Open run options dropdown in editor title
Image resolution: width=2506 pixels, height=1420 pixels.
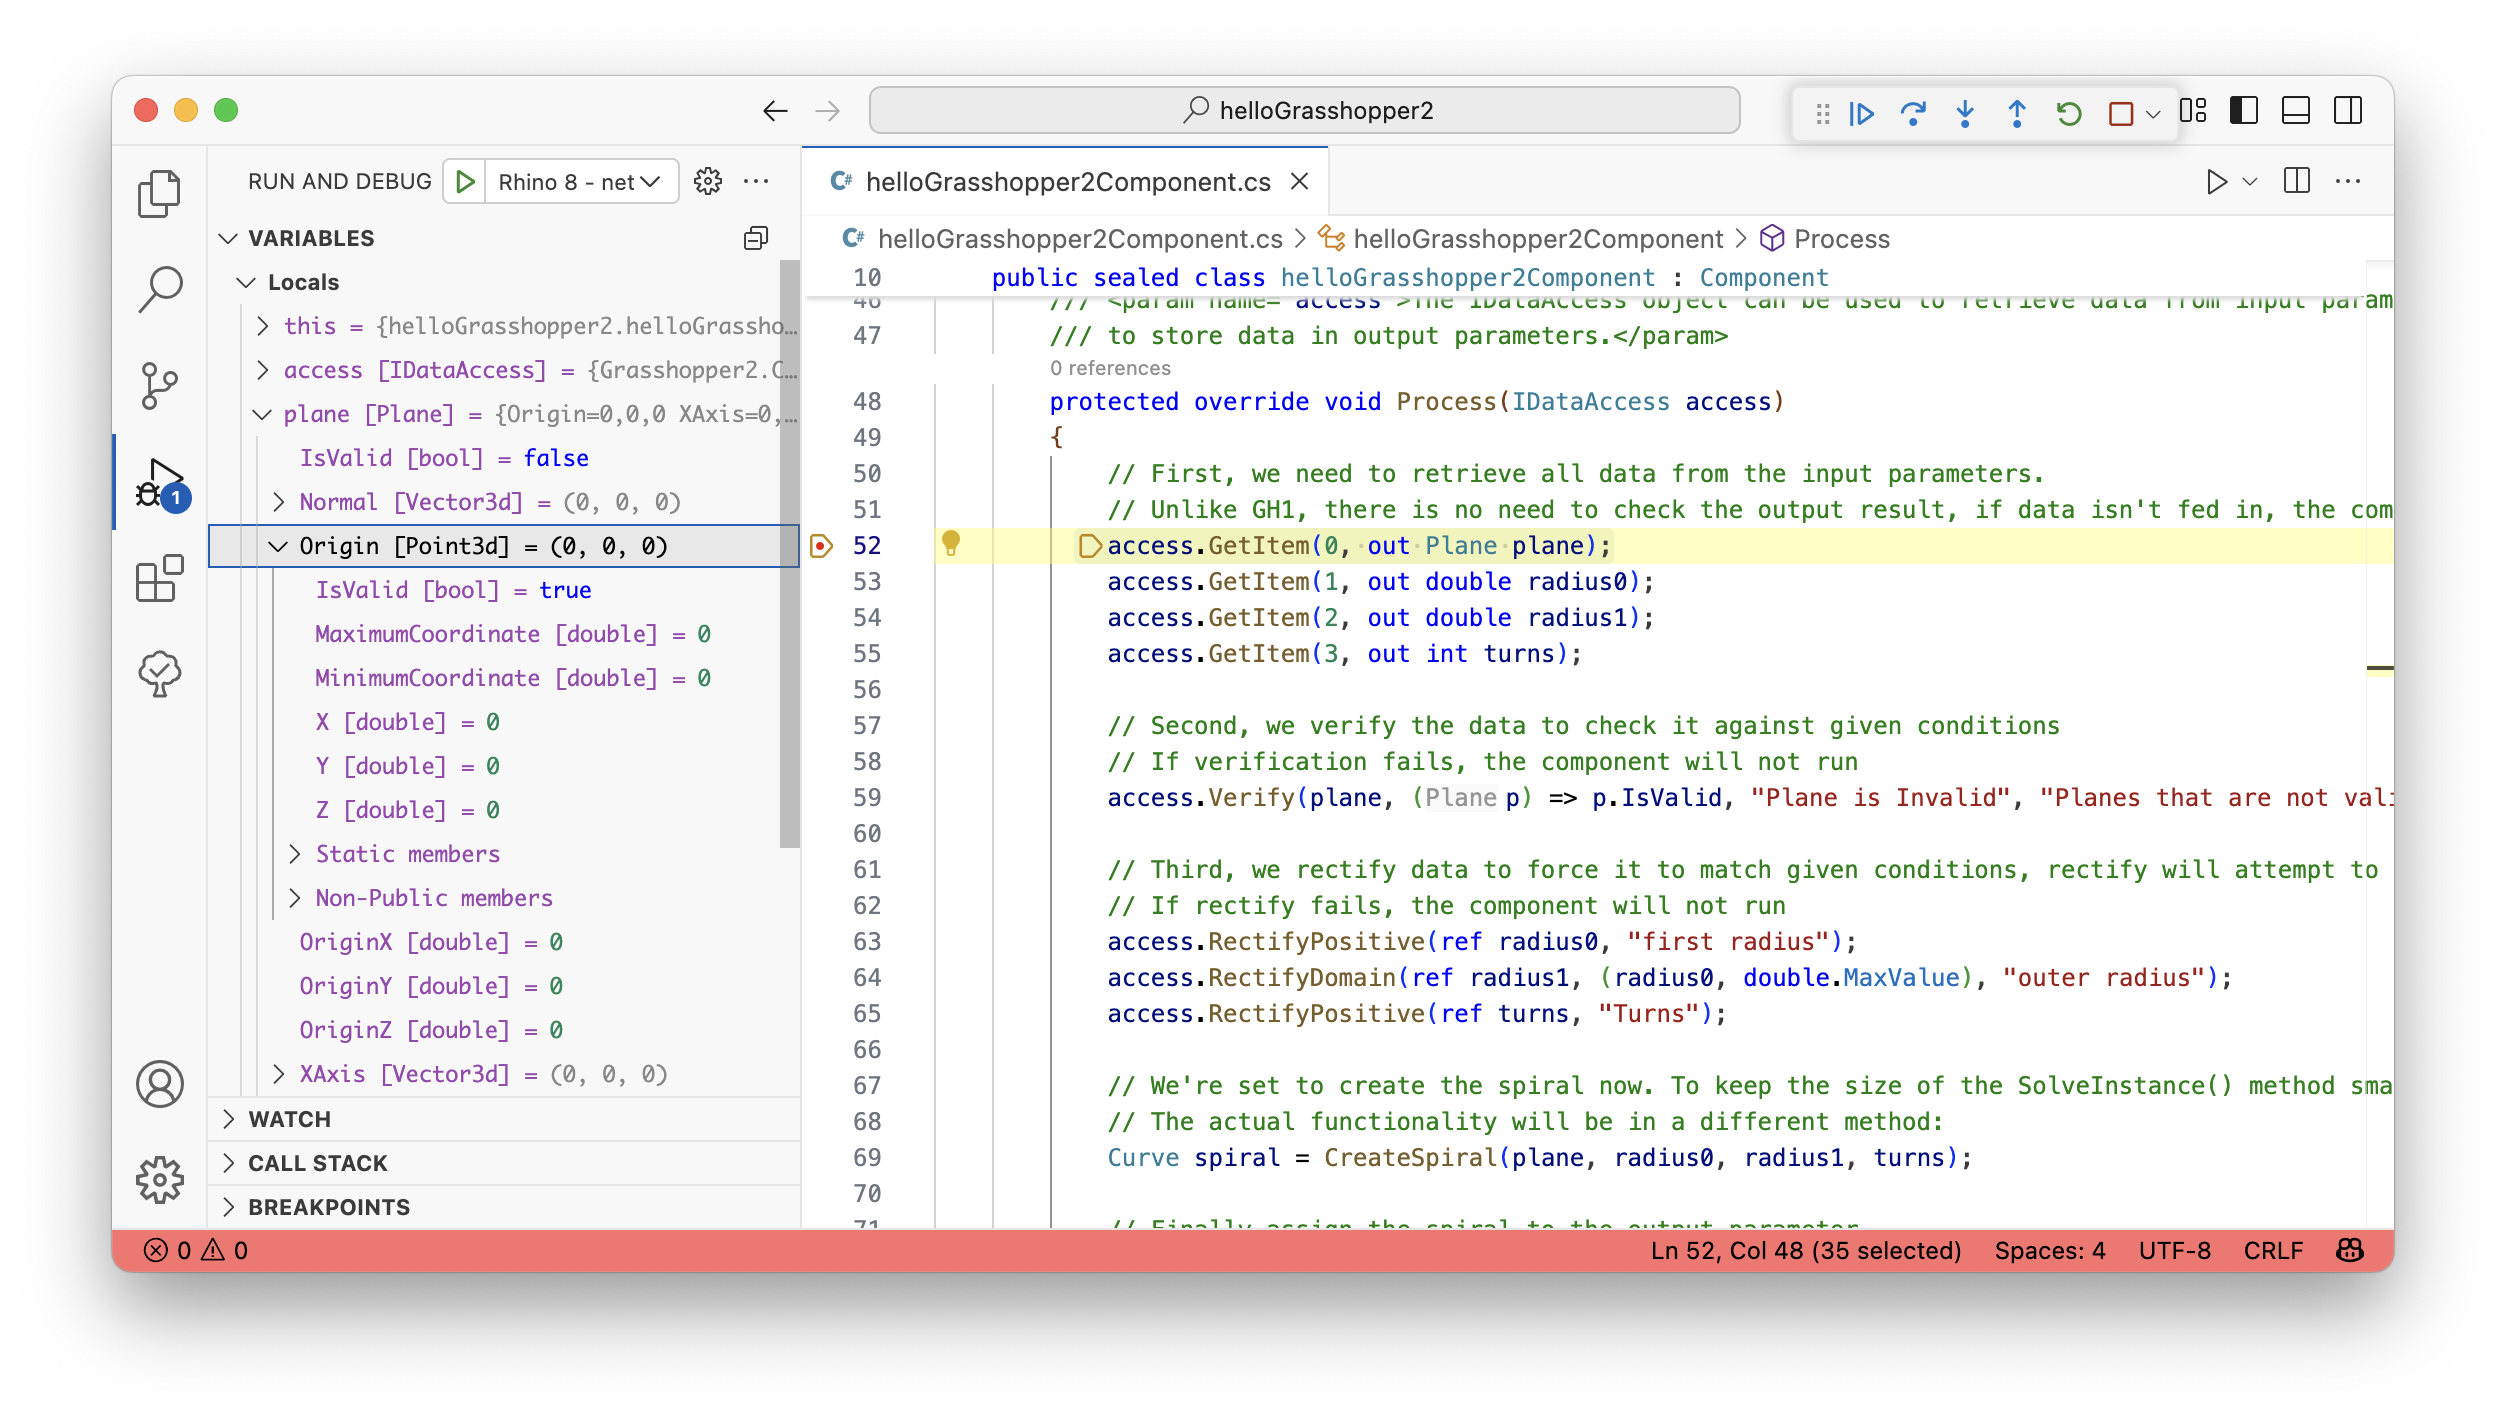click(2249, 182)
